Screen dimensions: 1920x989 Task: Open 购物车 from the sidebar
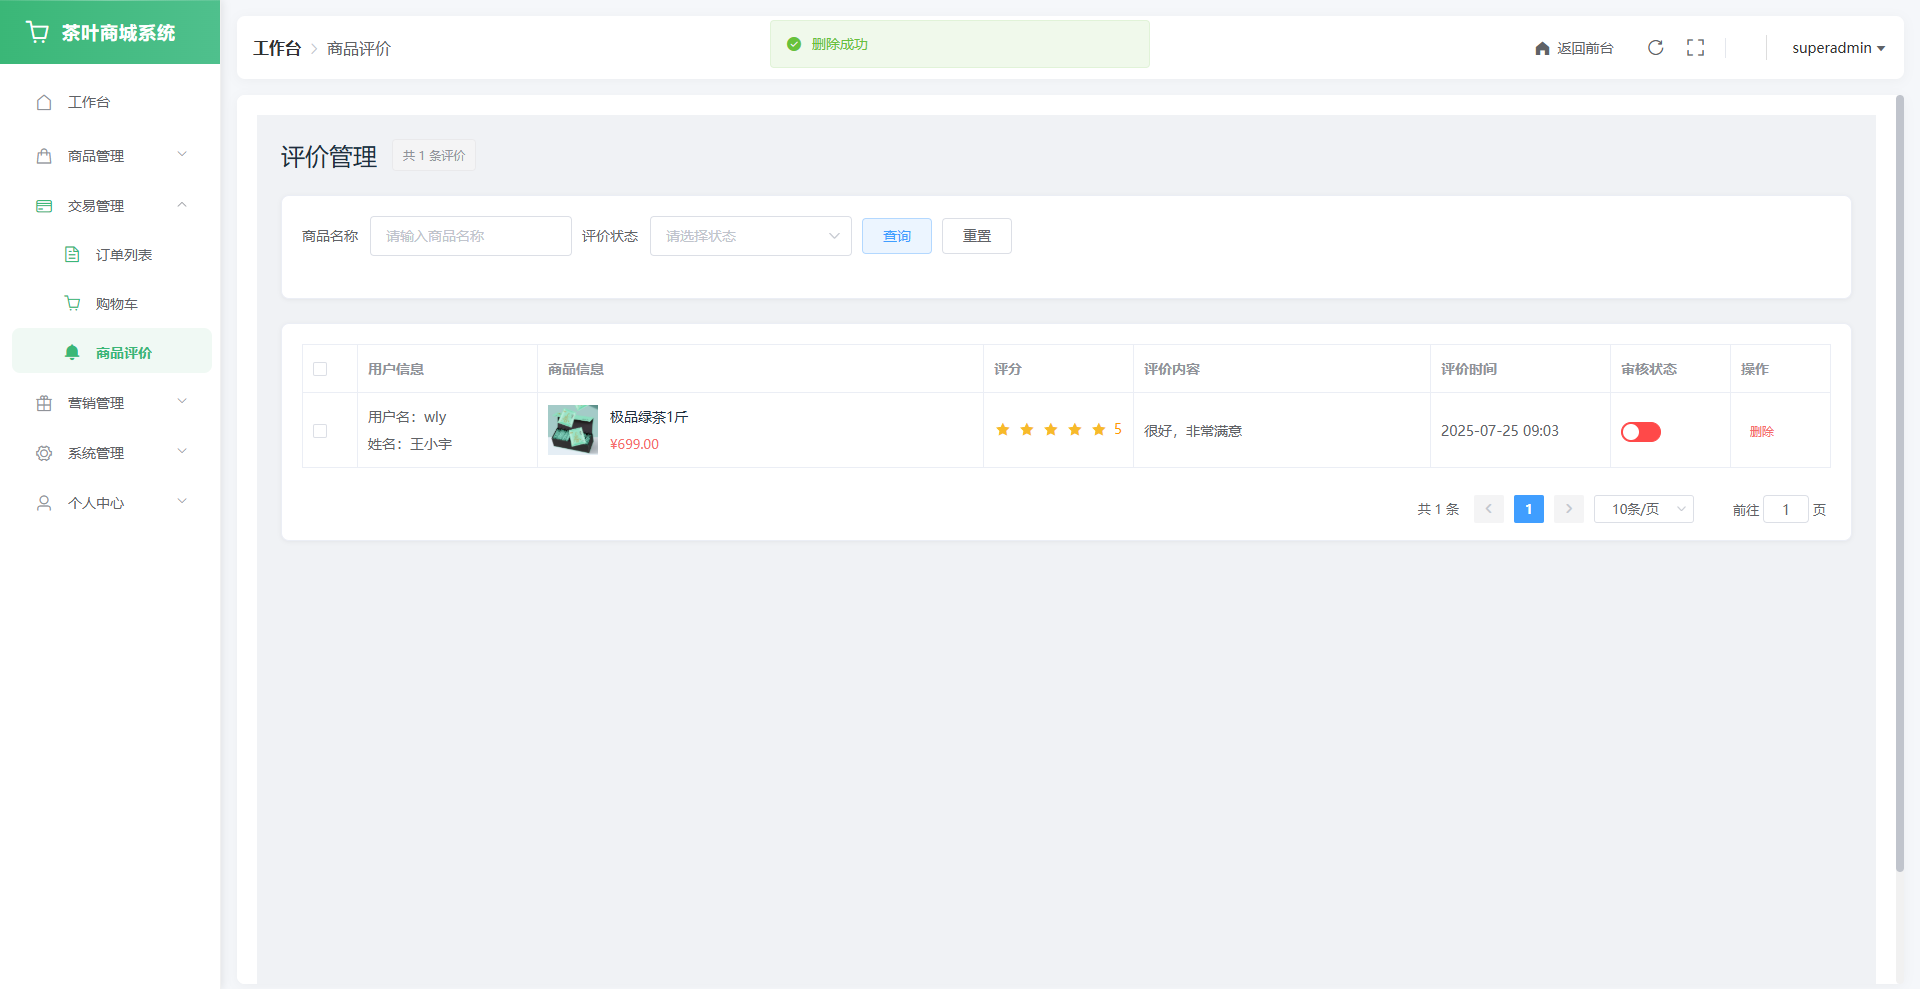click(116, 304)
